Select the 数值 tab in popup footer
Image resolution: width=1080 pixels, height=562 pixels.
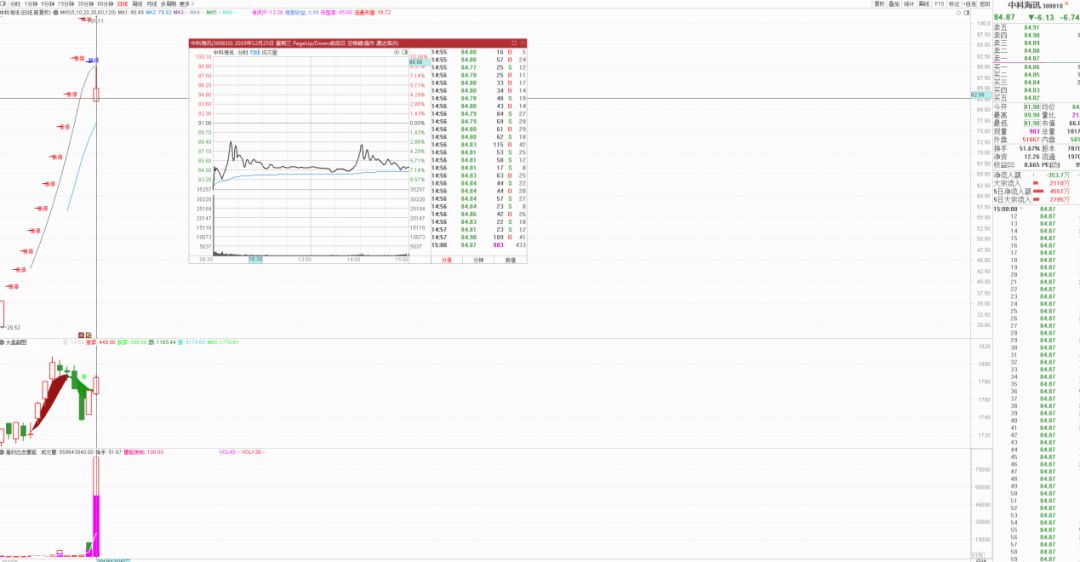coord(510,260)
